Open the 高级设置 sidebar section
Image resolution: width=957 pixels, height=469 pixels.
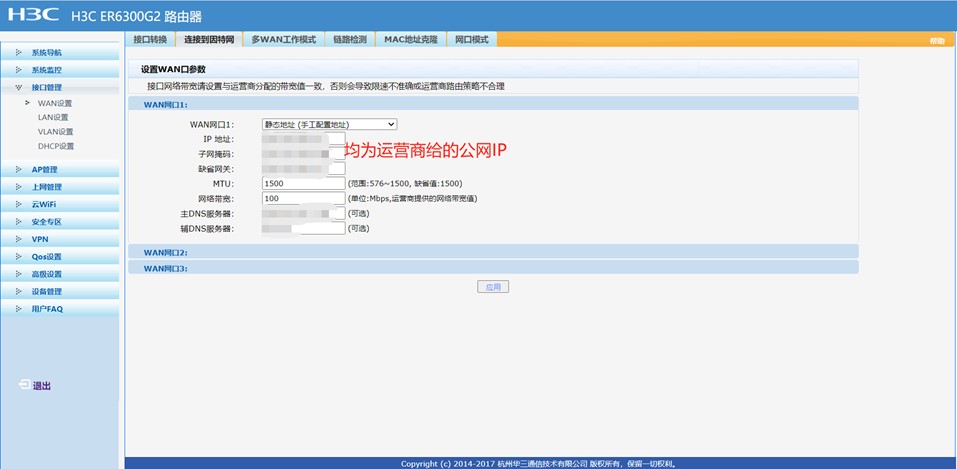click(x=60, y=274)
